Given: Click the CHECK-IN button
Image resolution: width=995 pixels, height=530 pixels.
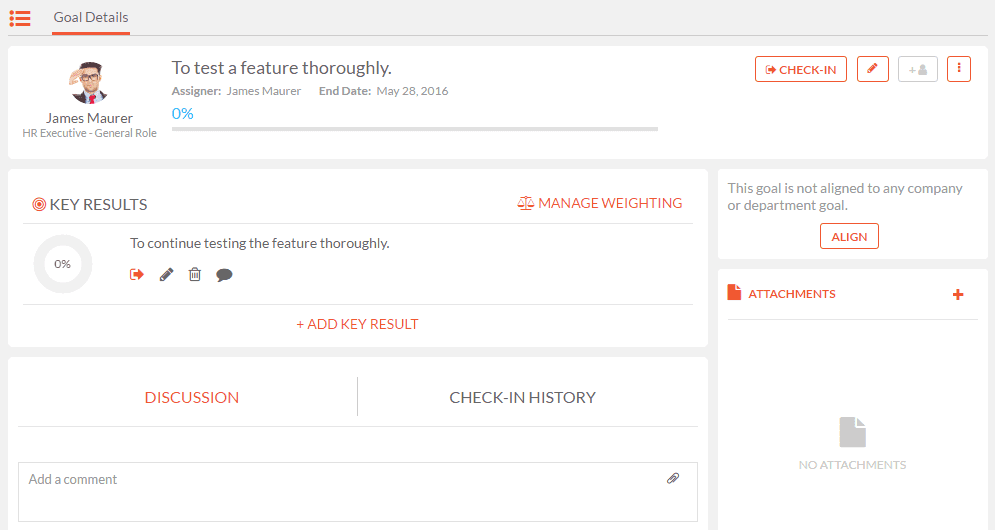Looking at the screenshot, I should pos(801,69).
